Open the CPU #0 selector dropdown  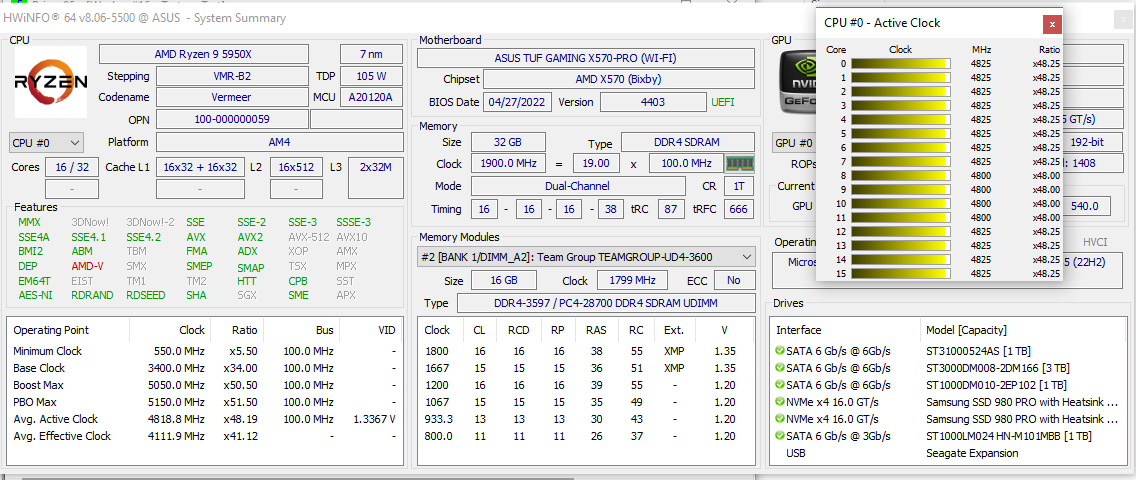point(47,143)
